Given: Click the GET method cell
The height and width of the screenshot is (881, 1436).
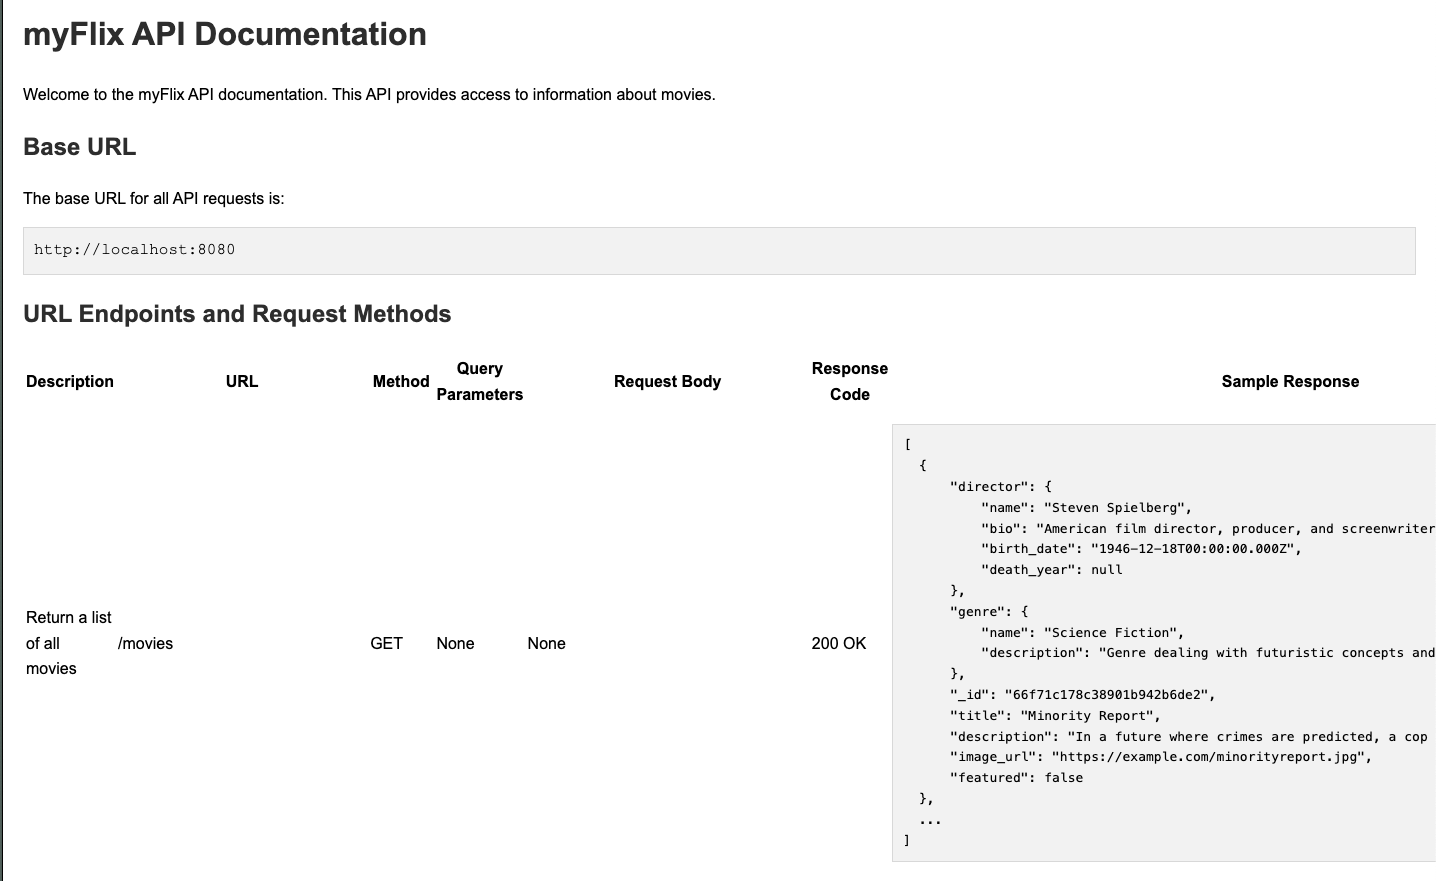Looking at the screenshot, I should [387, 643].
